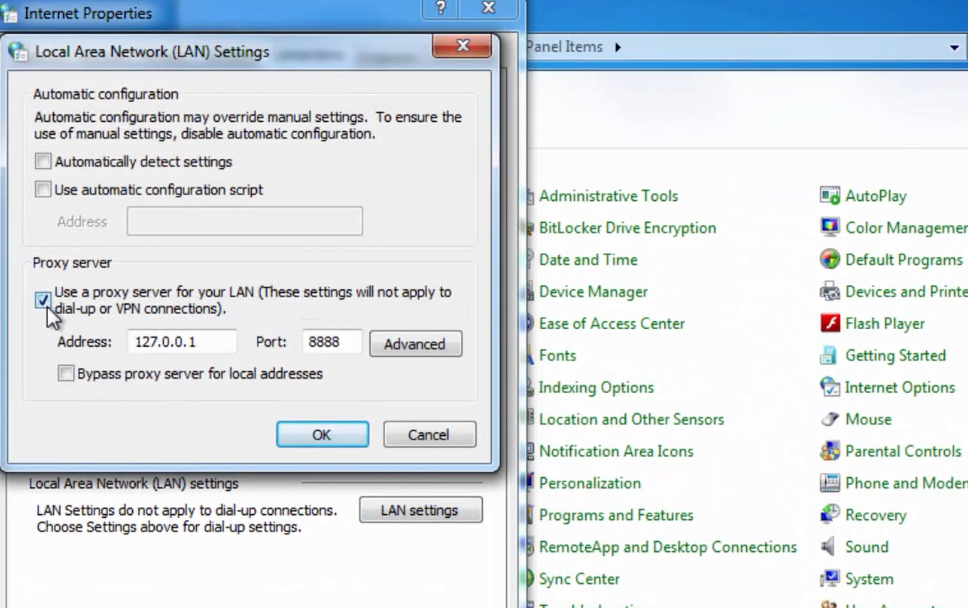The width and height of the screenshot is (968, 608).
Task: Click the proxy Address field 127.0.0.1
Action: click(181, 342)
